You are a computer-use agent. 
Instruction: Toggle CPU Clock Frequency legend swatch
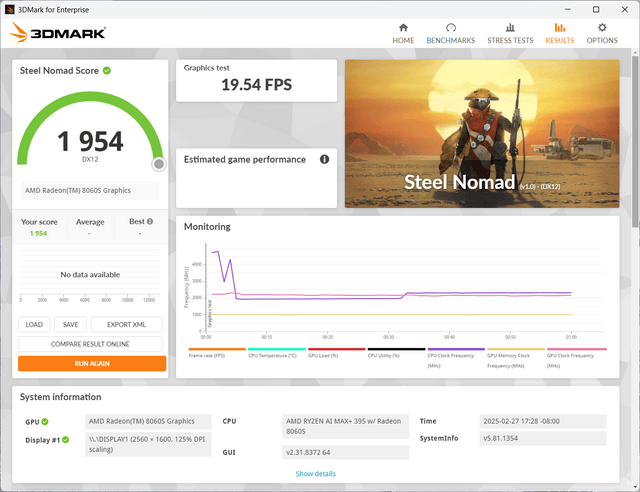pos(456,349)
